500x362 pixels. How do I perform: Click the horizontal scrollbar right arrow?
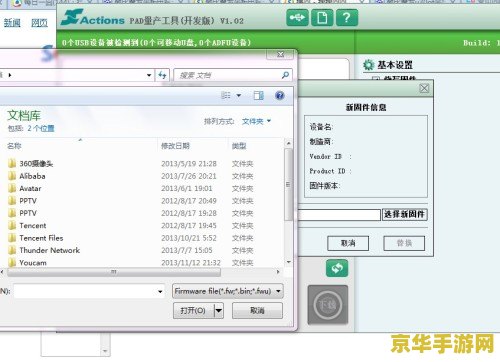(278, 272)
